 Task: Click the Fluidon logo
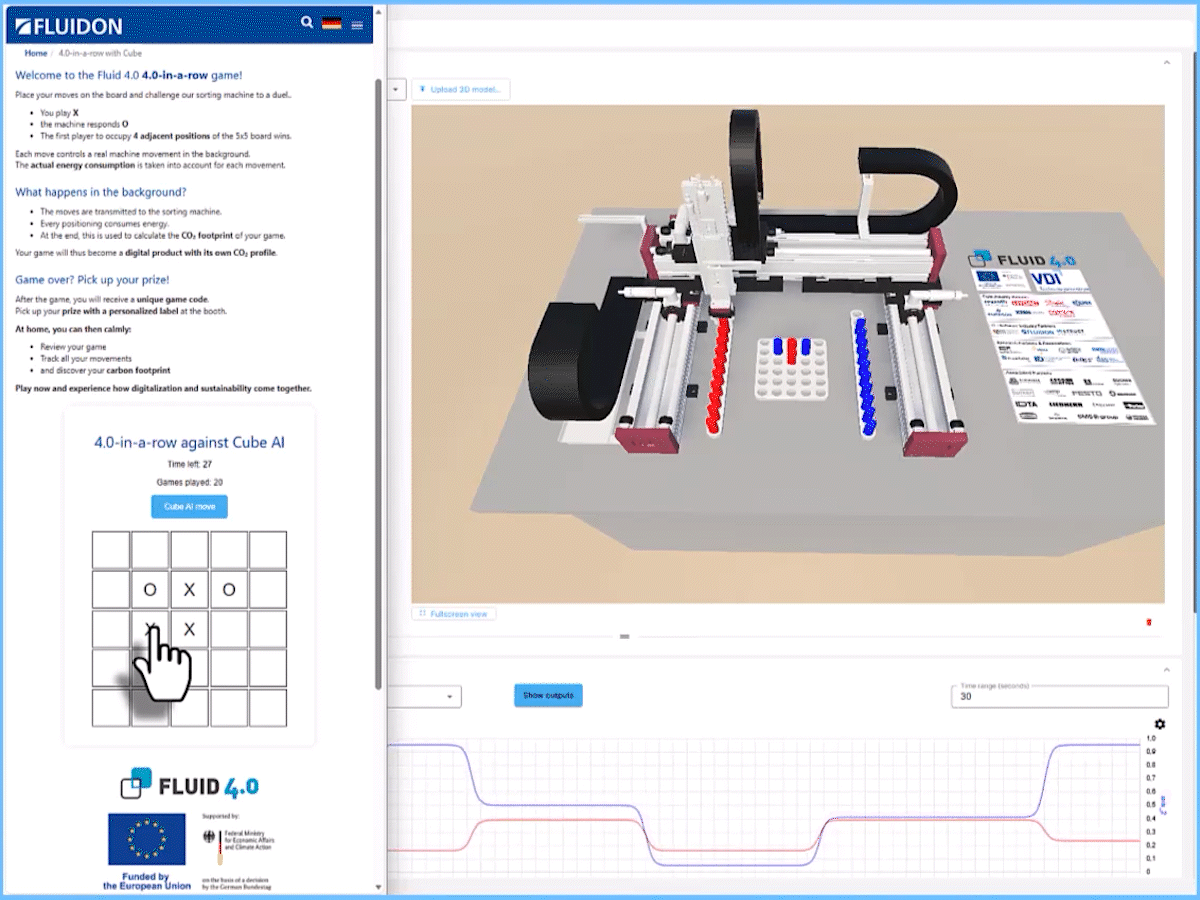69,26
